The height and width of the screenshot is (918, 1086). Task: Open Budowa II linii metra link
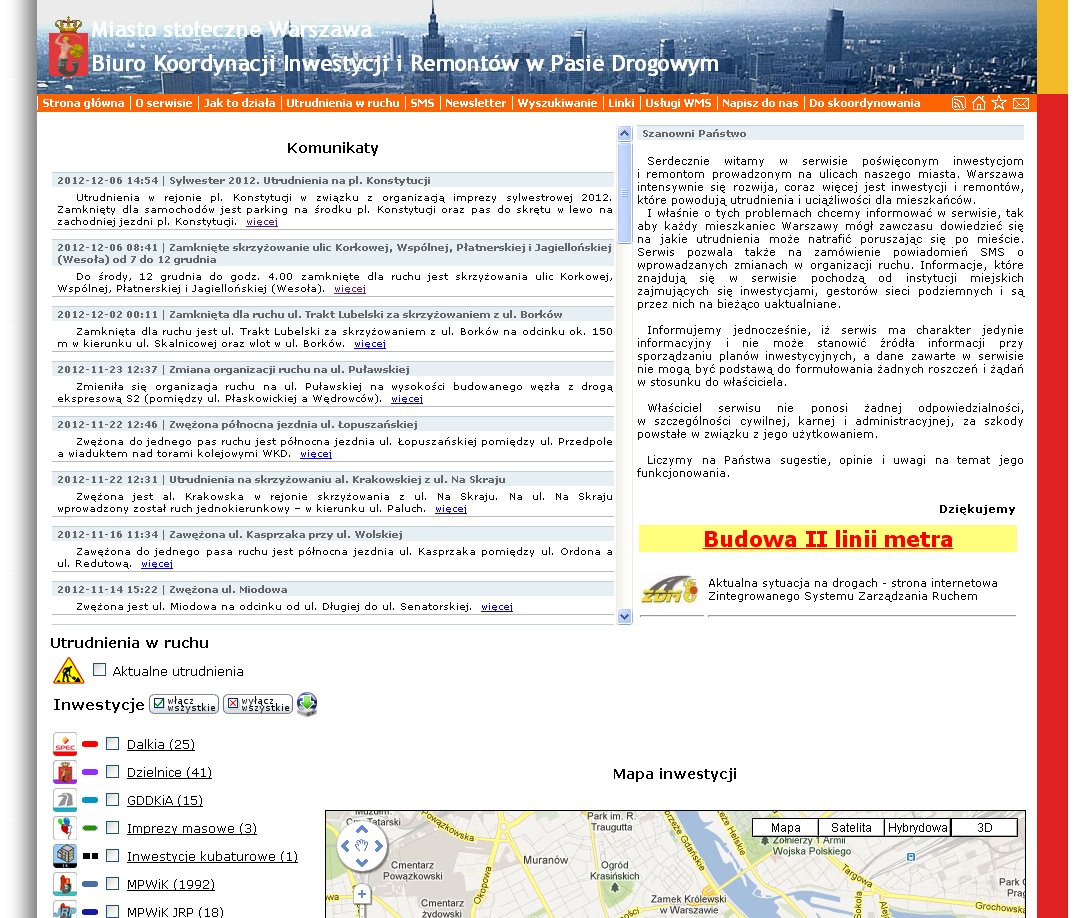pyautogui.click(x=828, y=539)
